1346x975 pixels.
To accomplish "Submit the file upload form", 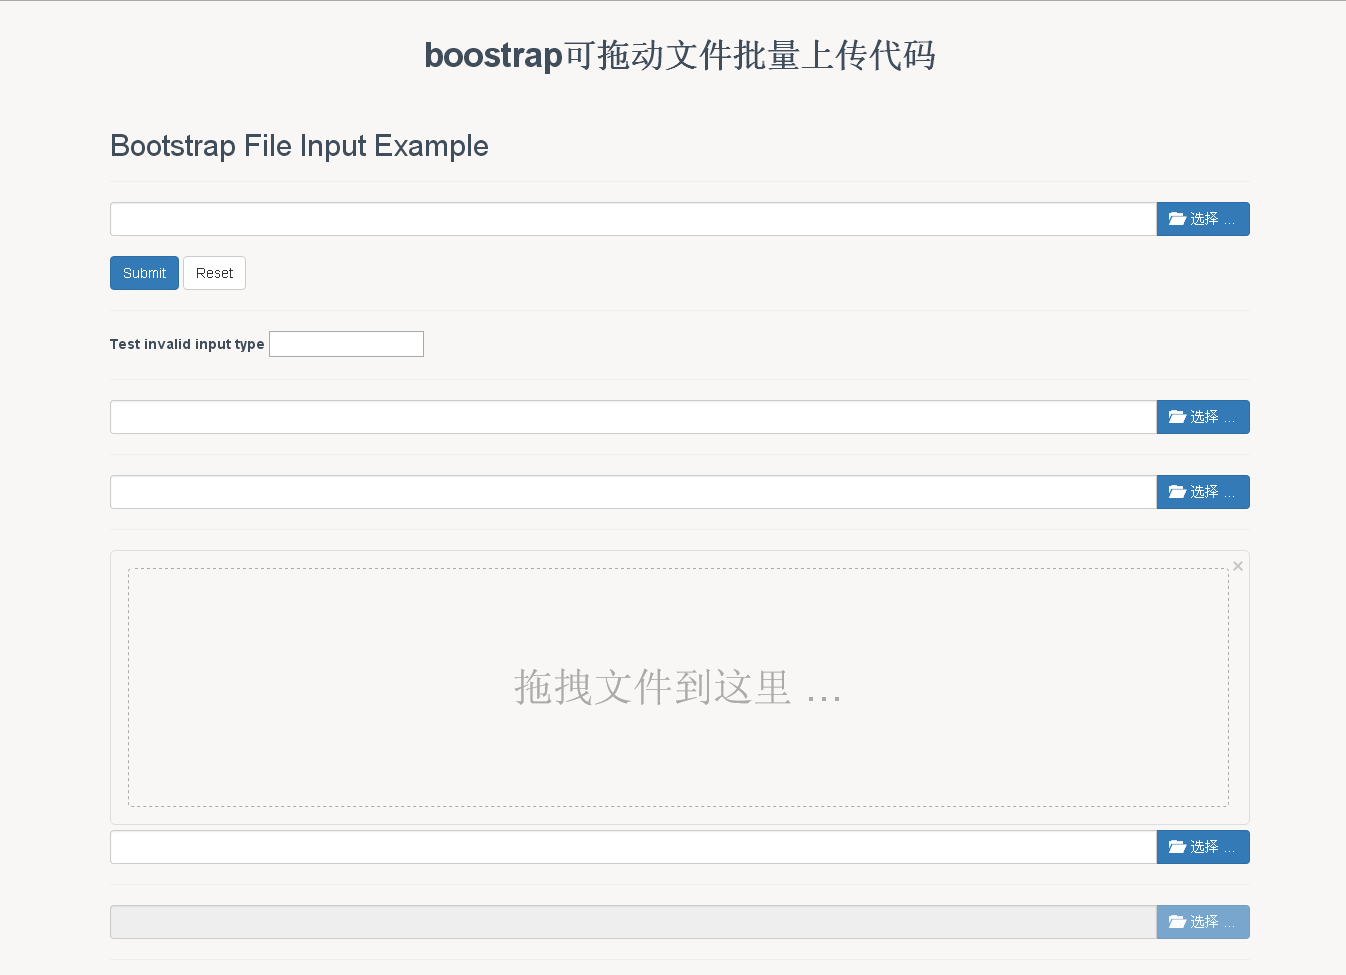I will 144,273.
